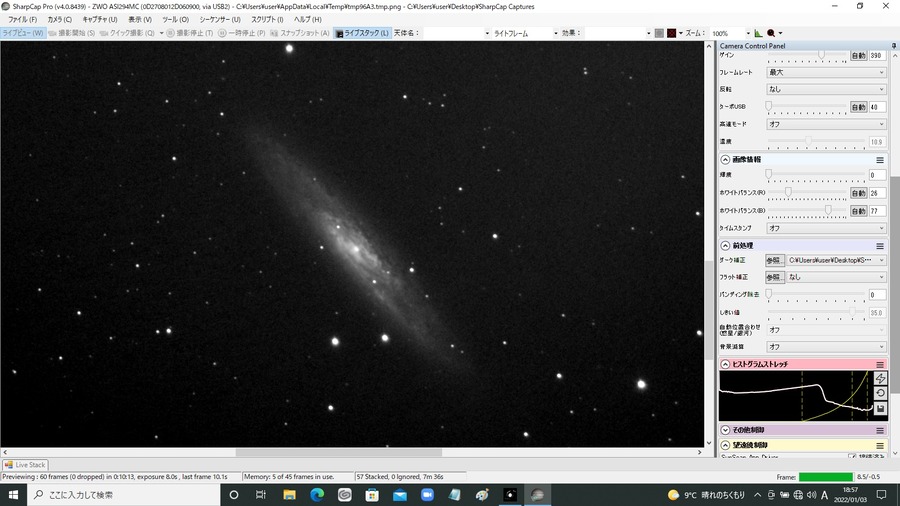
Task: Collapse the 画像情報 section
Action: [725, 159]
